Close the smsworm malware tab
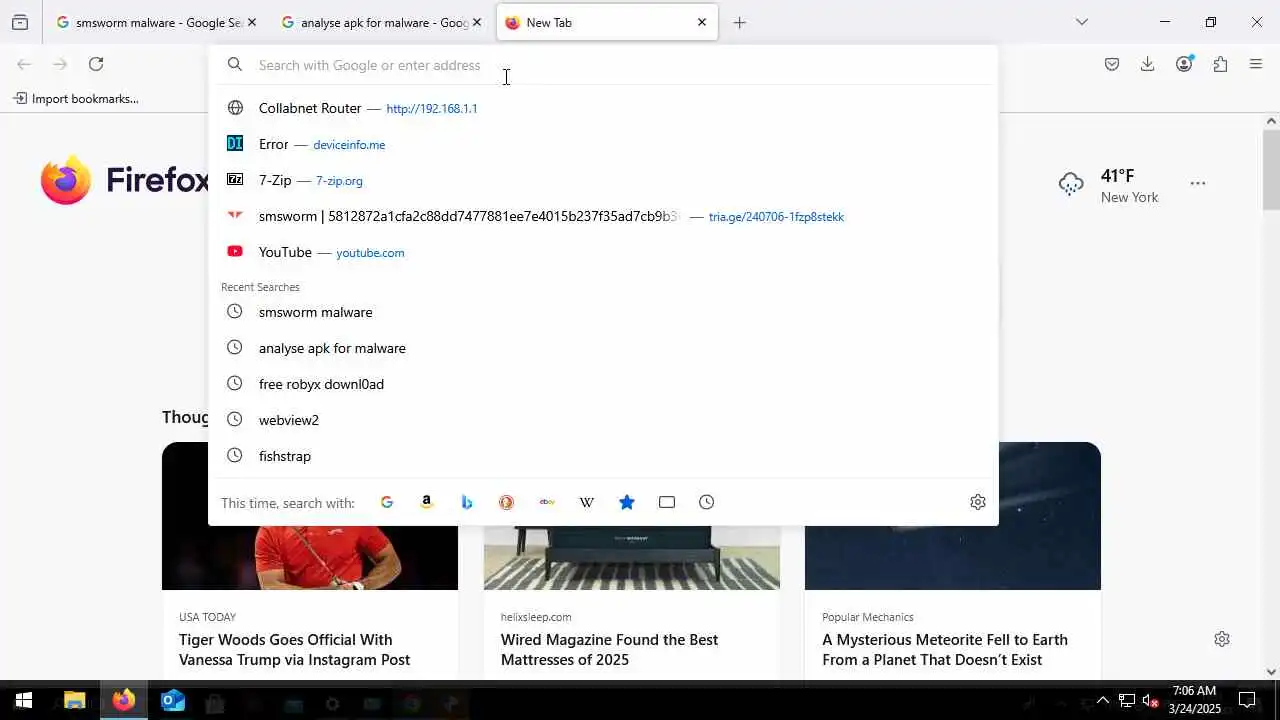Viewport: 1280px width, 720px height. [251, 22]
